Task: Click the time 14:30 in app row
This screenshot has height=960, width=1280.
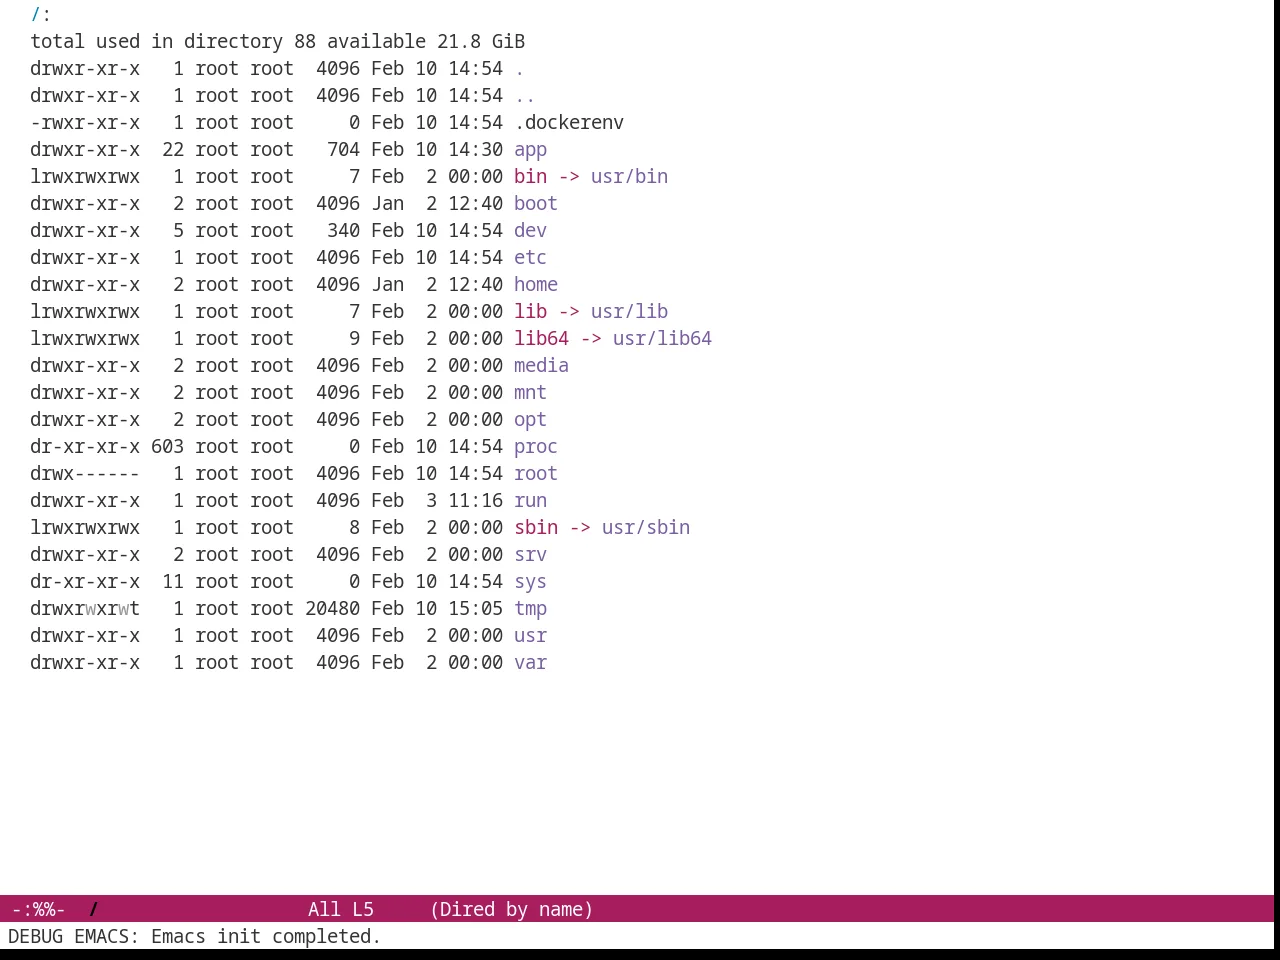Action: coord(475,149)
